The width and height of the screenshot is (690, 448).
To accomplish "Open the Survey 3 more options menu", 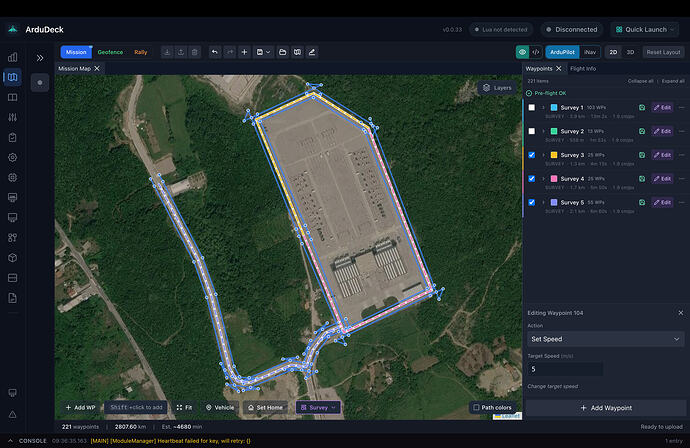I will pyautogui.click(x=682, y=155).
